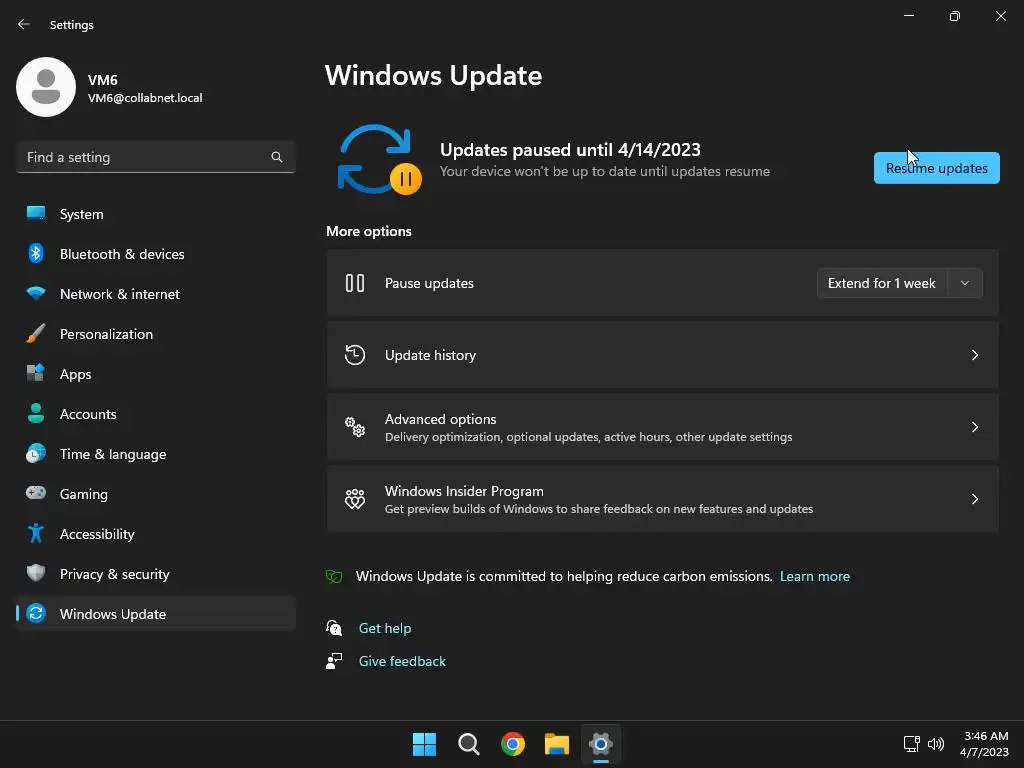This screenshot has height=768, width=1024.
Task: Click the Windows Insider Program hearts icon
Action: (x=355, y=499)
